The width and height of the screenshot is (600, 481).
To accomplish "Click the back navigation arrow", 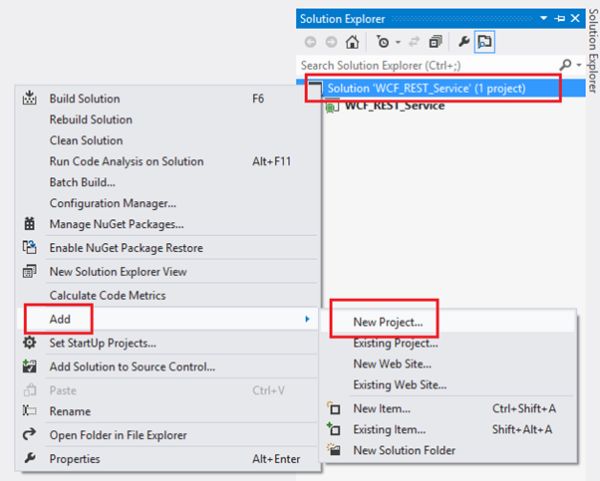I will click(x=311, y=43).
